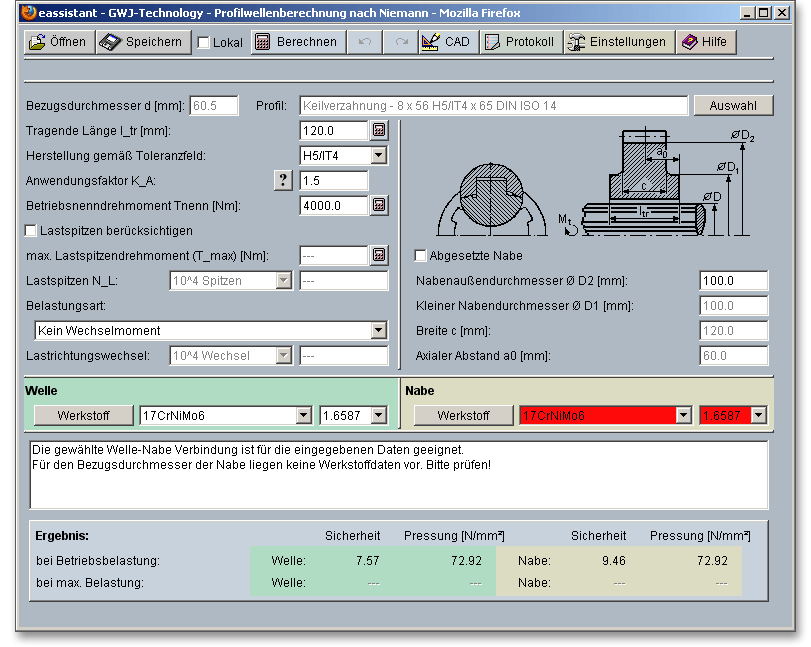Expand the Welle material 17CrNiMo6 dropdown

click(x=304, y=415)
